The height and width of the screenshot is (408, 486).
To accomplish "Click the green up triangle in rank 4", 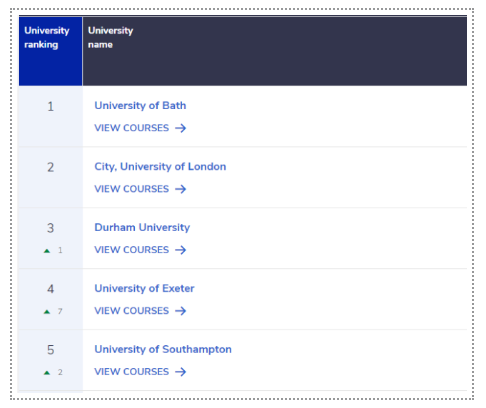I will click(47, 312).
